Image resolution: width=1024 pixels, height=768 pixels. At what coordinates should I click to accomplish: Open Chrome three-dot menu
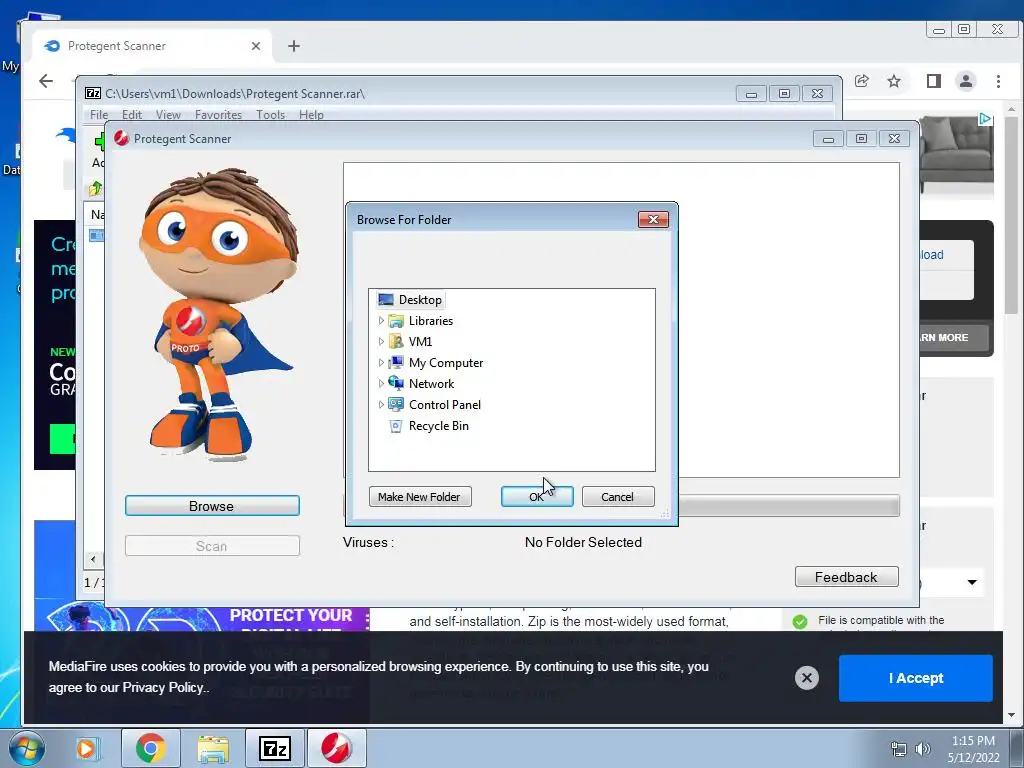(x=999, y=81)
